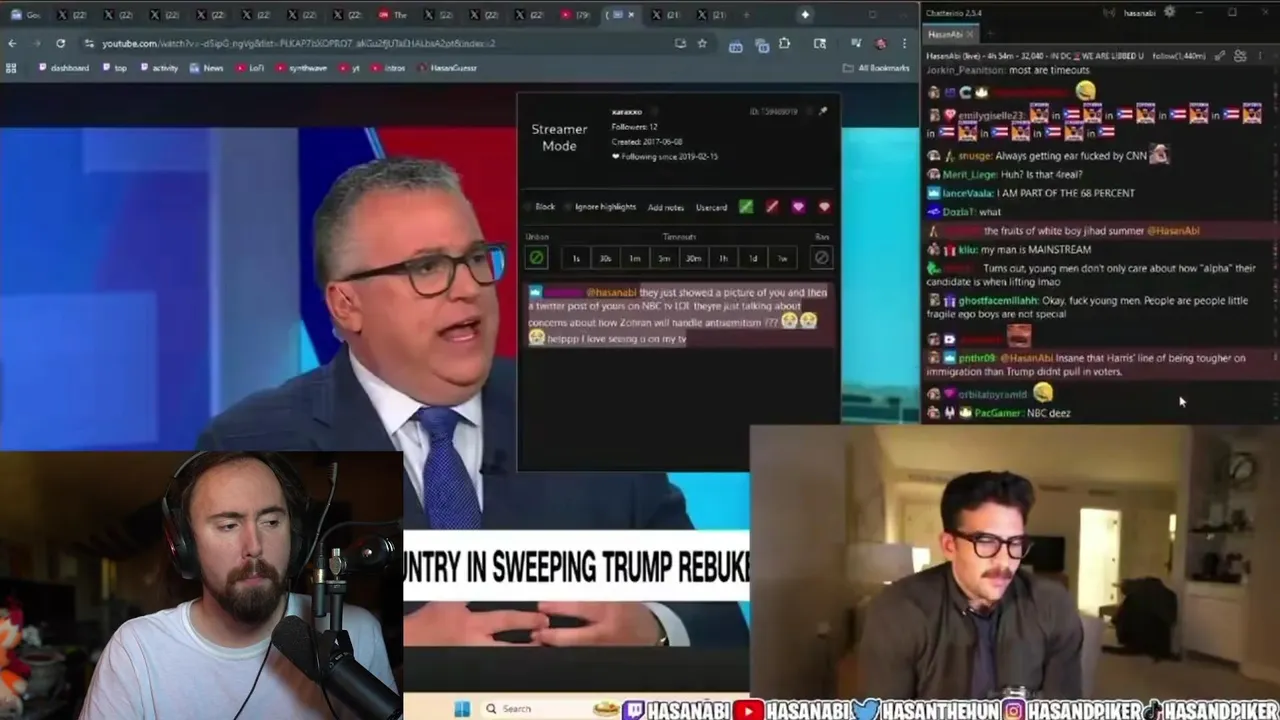
Task: Open Chrome extensions puzzle icon
Action: (x=784, y=43)
